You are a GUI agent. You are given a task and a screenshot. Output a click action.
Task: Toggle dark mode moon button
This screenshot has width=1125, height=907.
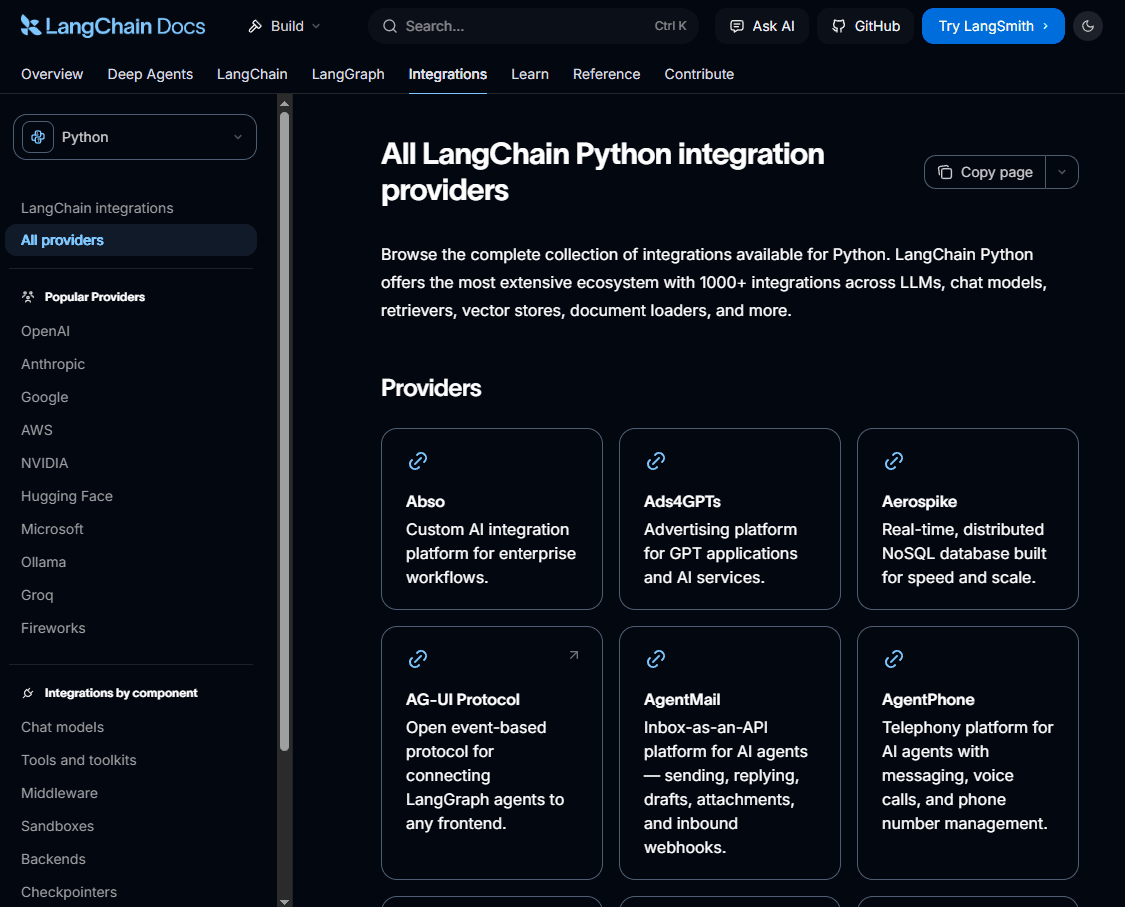[x=1088, y=27]
